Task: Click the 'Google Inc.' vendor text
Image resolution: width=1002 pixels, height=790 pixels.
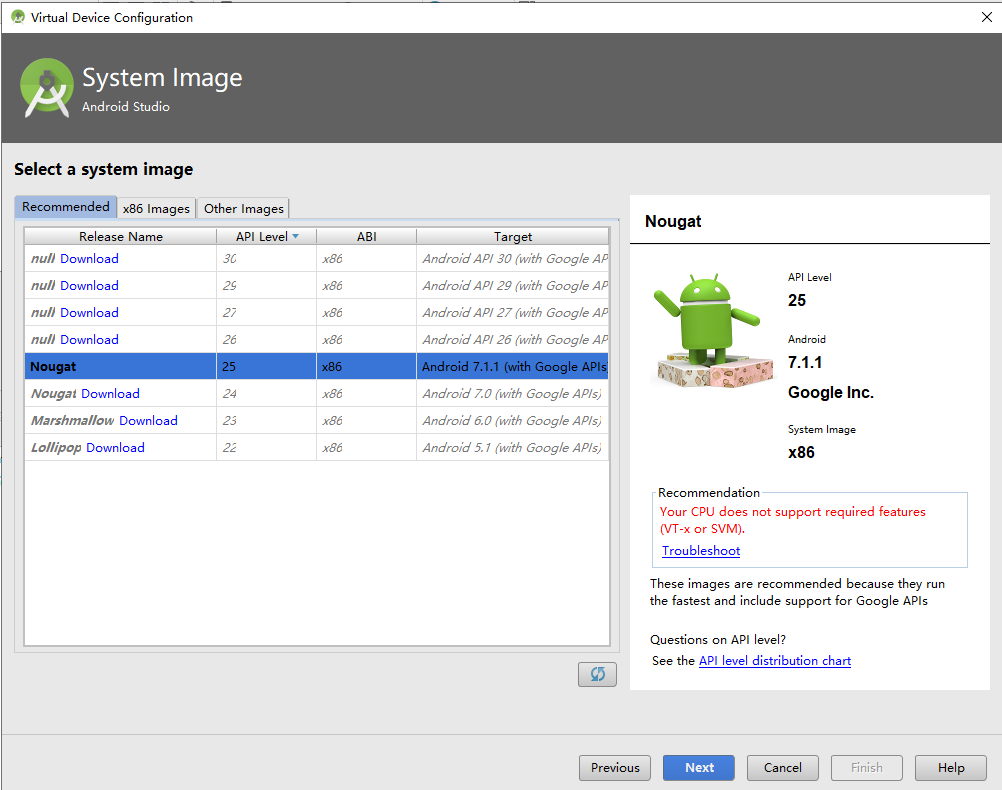Action: tap(831, 392)
